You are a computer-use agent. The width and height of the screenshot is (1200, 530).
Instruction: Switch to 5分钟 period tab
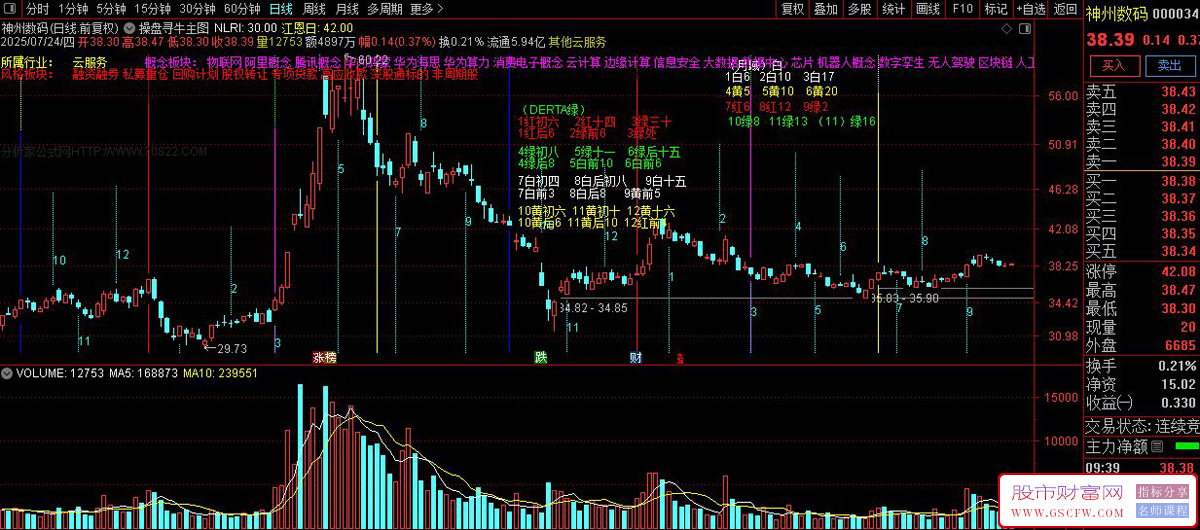click(111, 9)
